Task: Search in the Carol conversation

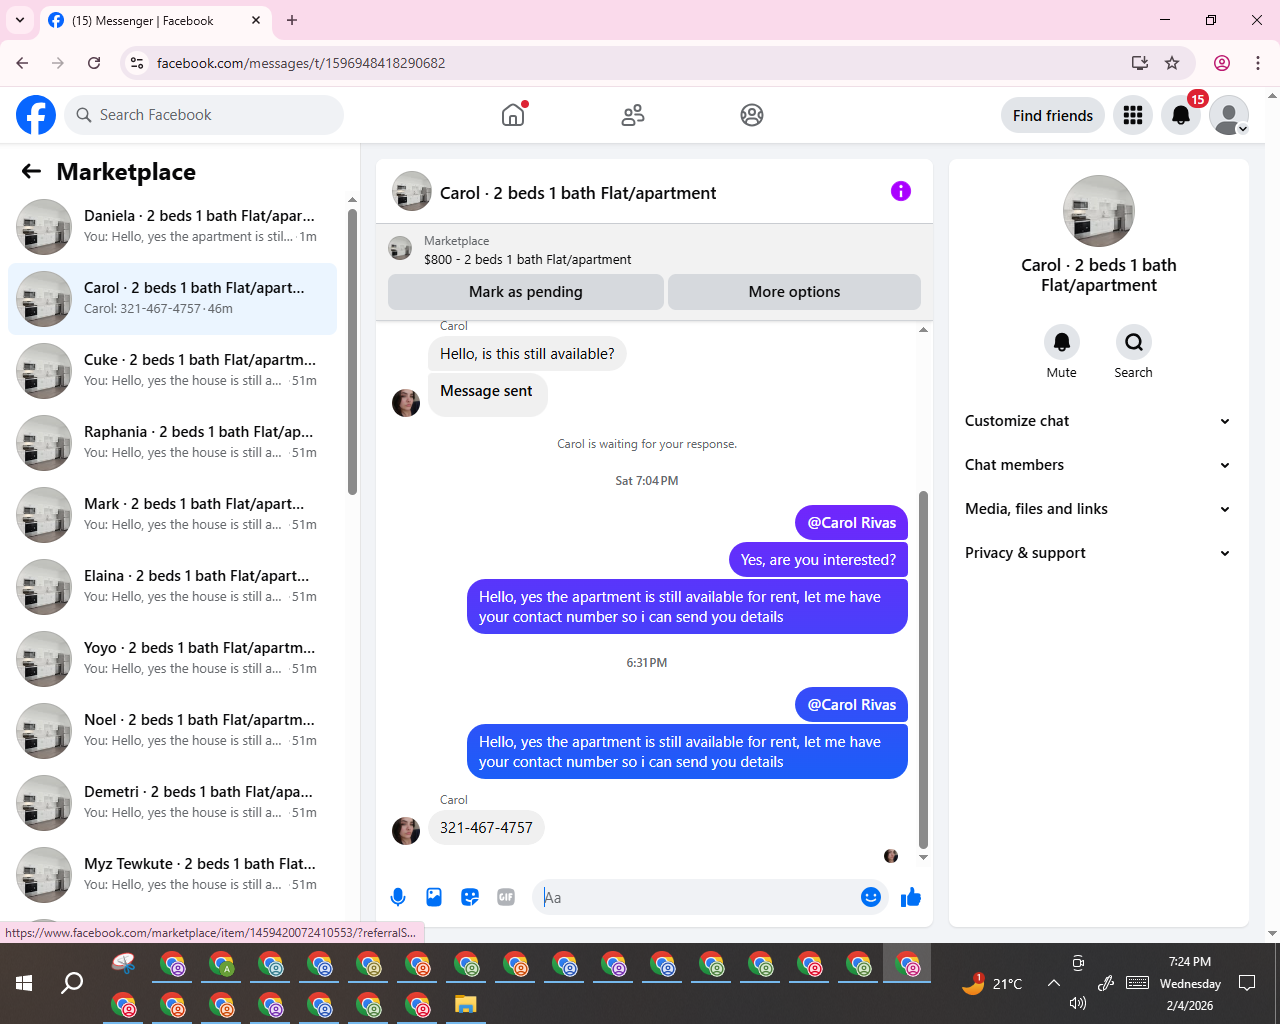Action: tap(1134, 342)
